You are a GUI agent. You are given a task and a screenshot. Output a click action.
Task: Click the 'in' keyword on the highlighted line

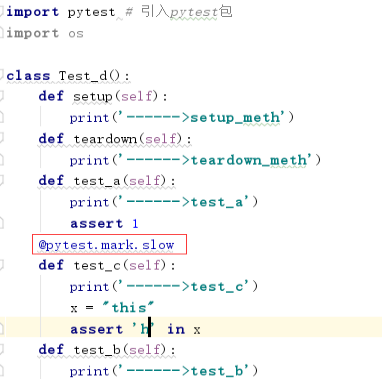[x=176, y=329]
